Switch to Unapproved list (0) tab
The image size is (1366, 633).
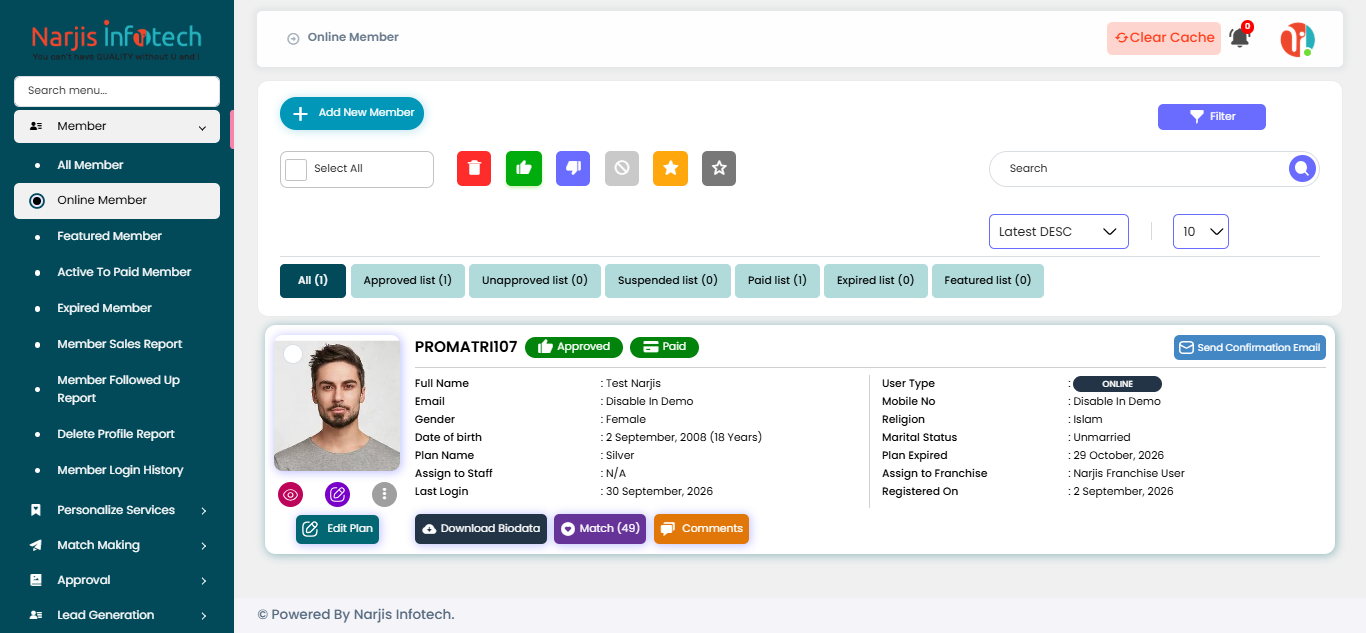535,281
